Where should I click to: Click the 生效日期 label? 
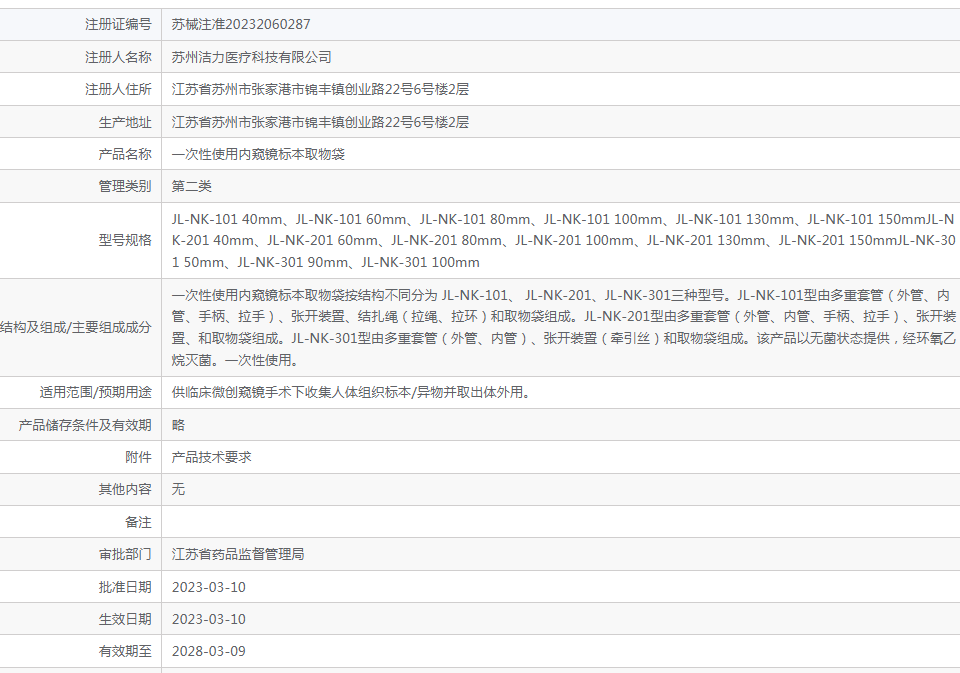[125, 619]
